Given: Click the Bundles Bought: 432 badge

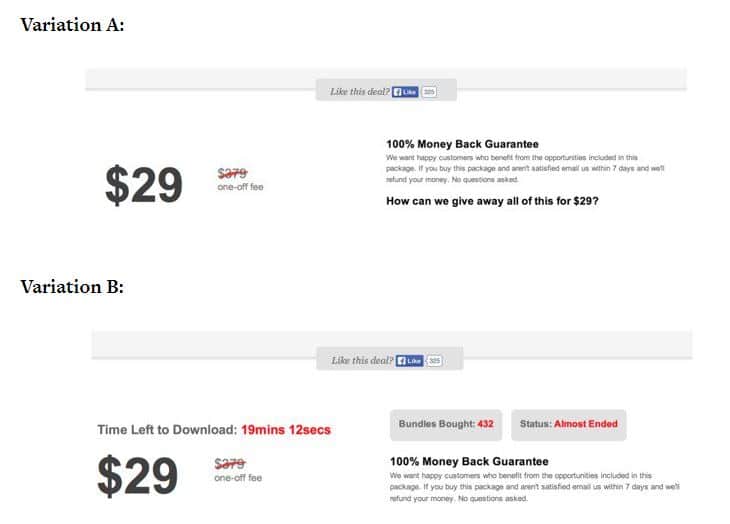Looking at the screenshot, I should click(446, 424).
